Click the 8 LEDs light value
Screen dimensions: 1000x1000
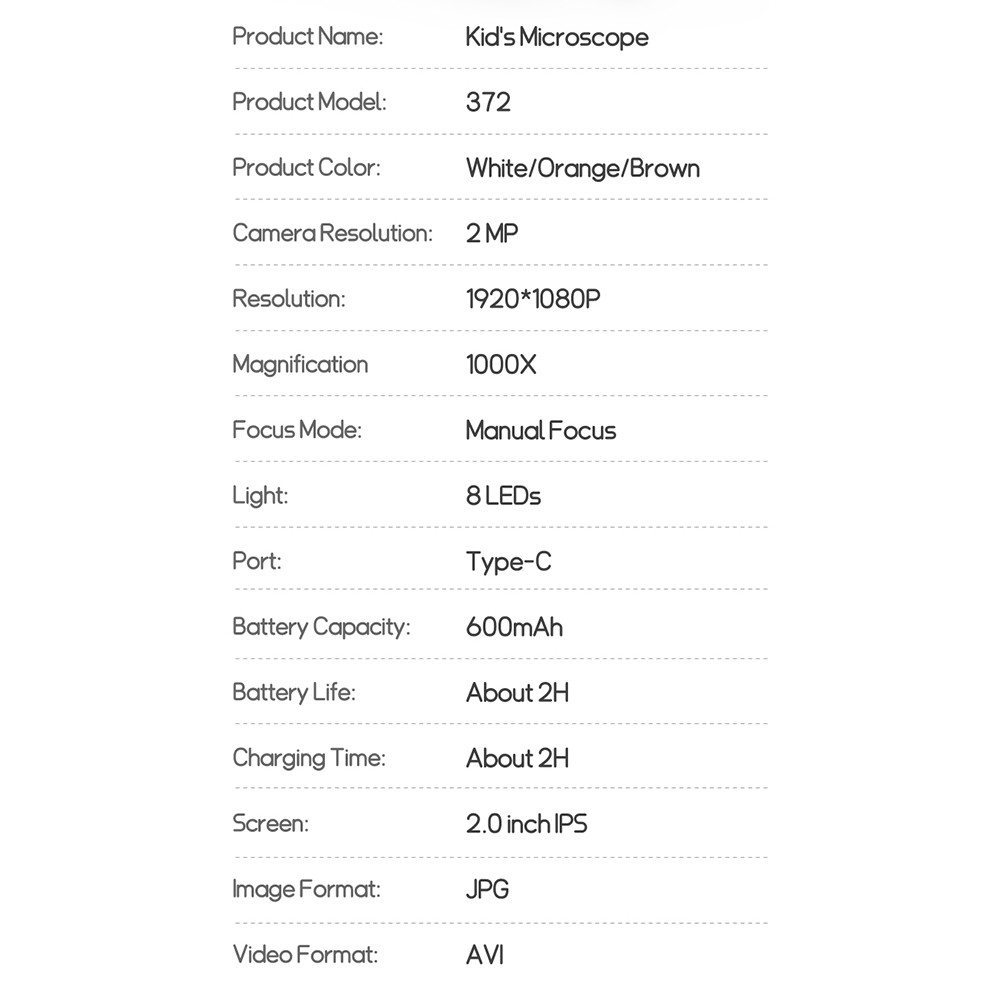(x=503, y=496)
